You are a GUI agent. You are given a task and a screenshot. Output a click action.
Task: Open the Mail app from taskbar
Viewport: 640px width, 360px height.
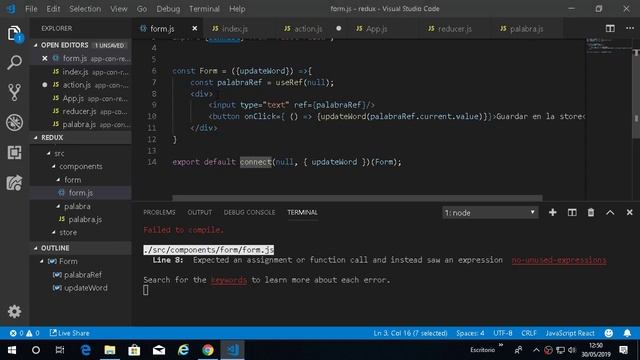159,350
